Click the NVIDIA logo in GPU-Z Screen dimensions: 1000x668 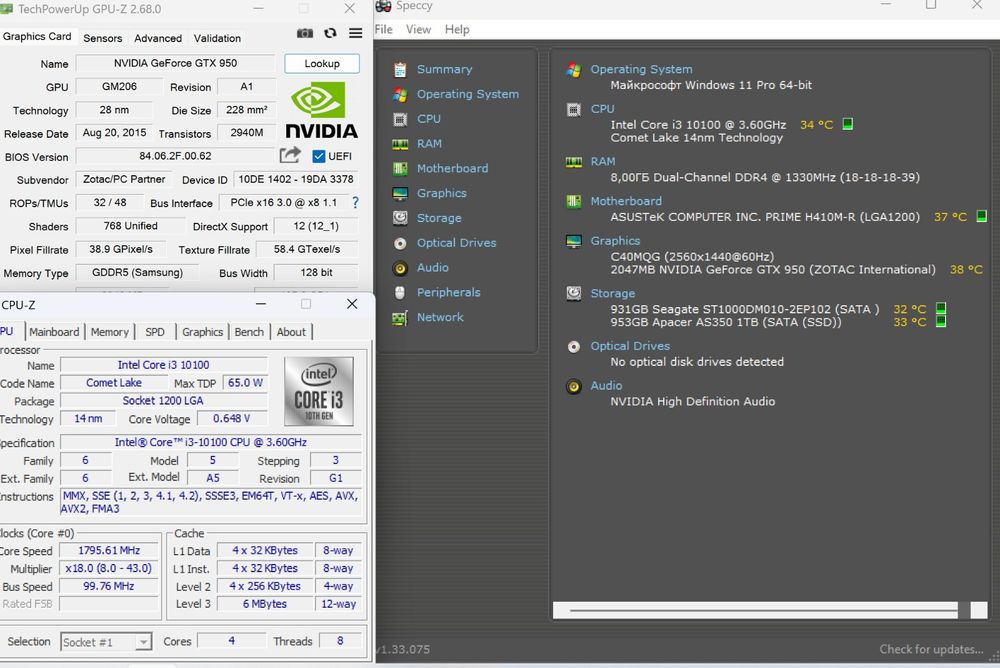pyautogui.click(x=321, y=111)
